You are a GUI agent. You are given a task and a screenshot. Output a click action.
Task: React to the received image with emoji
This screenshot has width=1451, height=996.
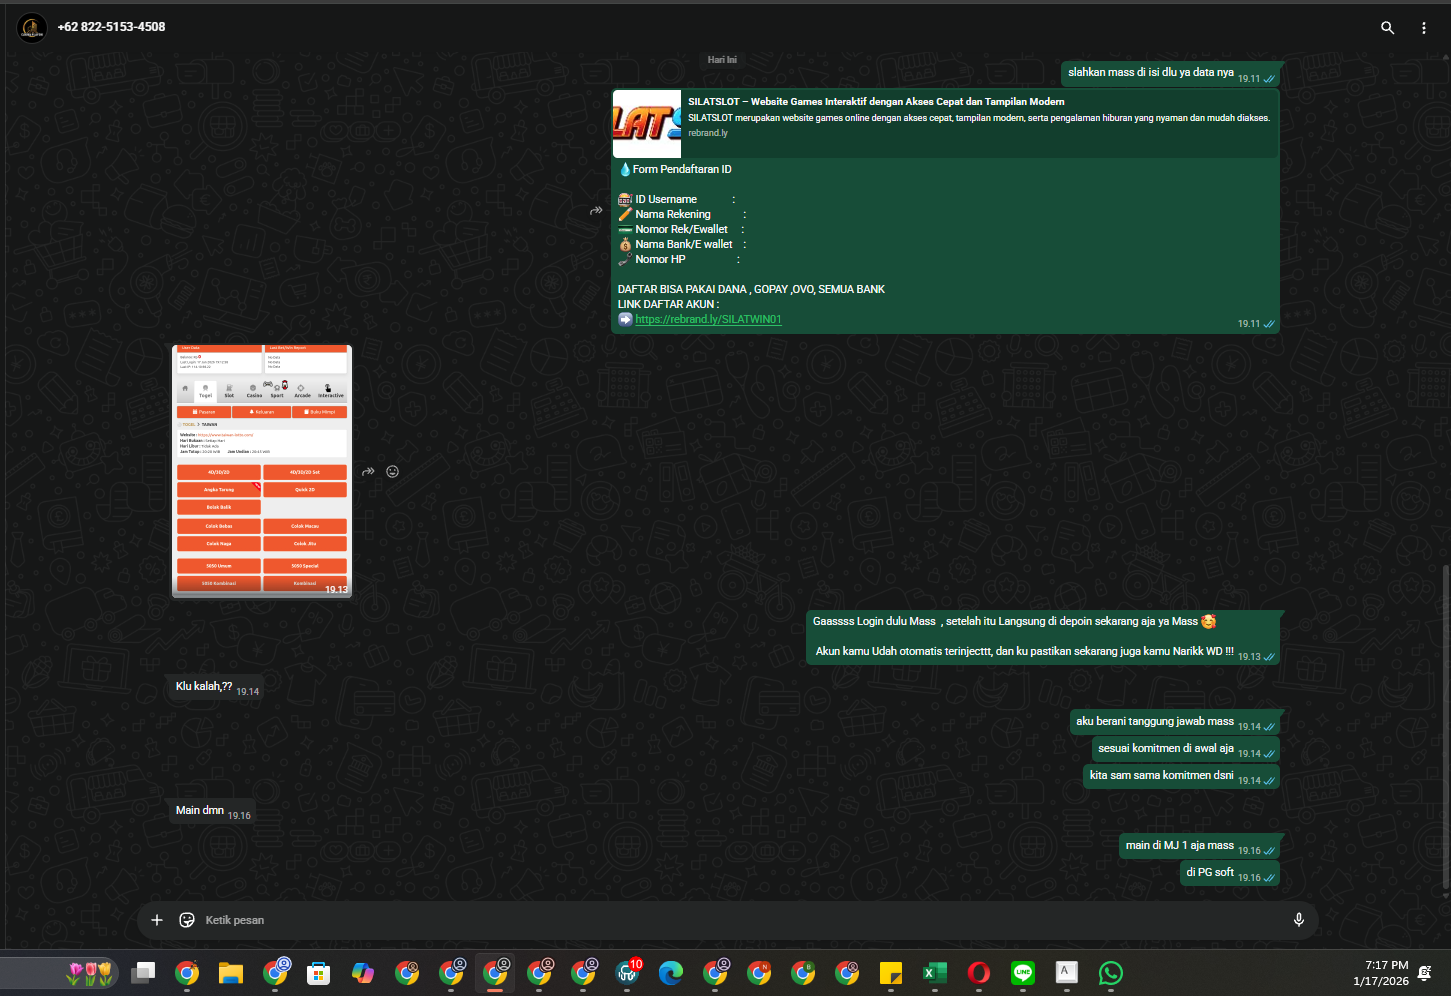click(x=393, y=472)
